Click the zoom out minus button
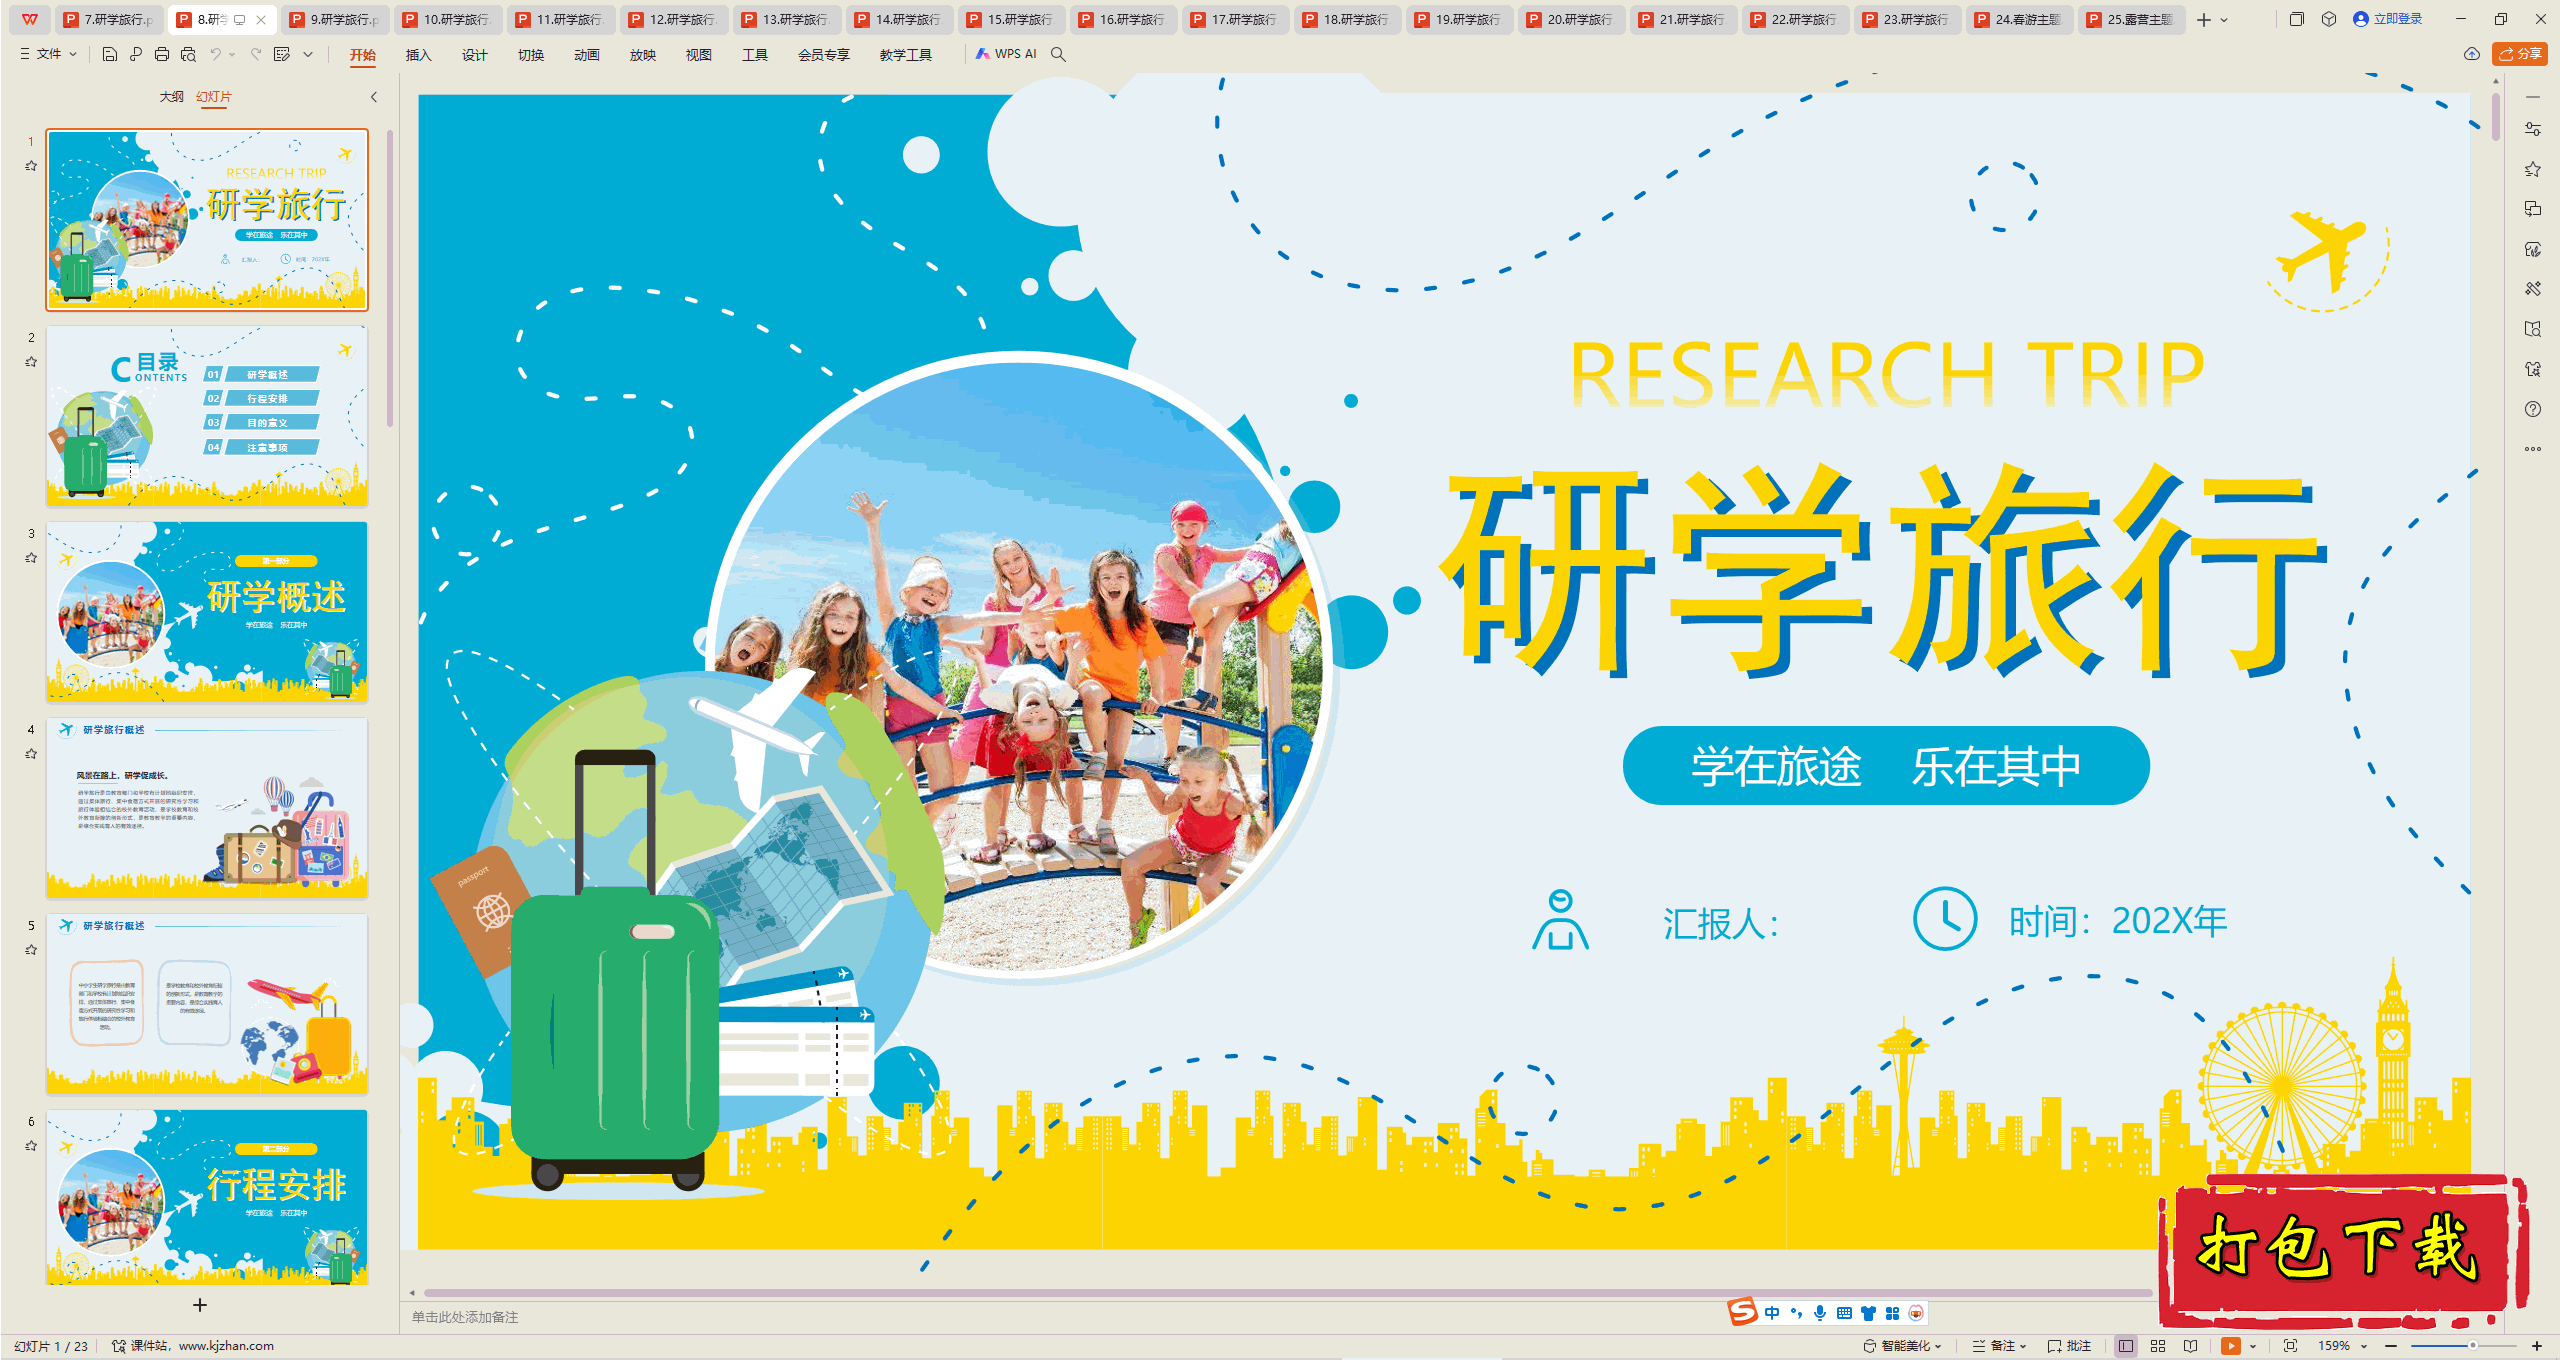2560x1360 pixels. coord(2391,1346)
